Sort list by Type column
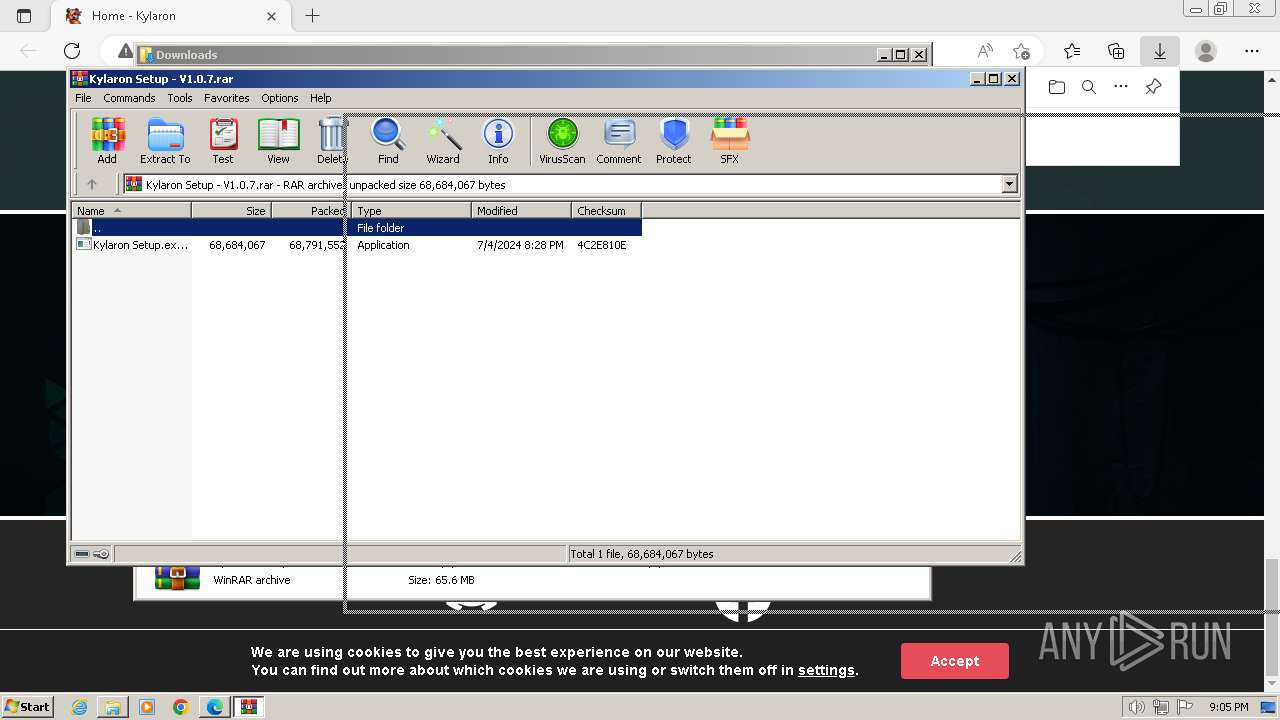Image resolution: width=1280 pixels, height=720 pixels. 411,210
